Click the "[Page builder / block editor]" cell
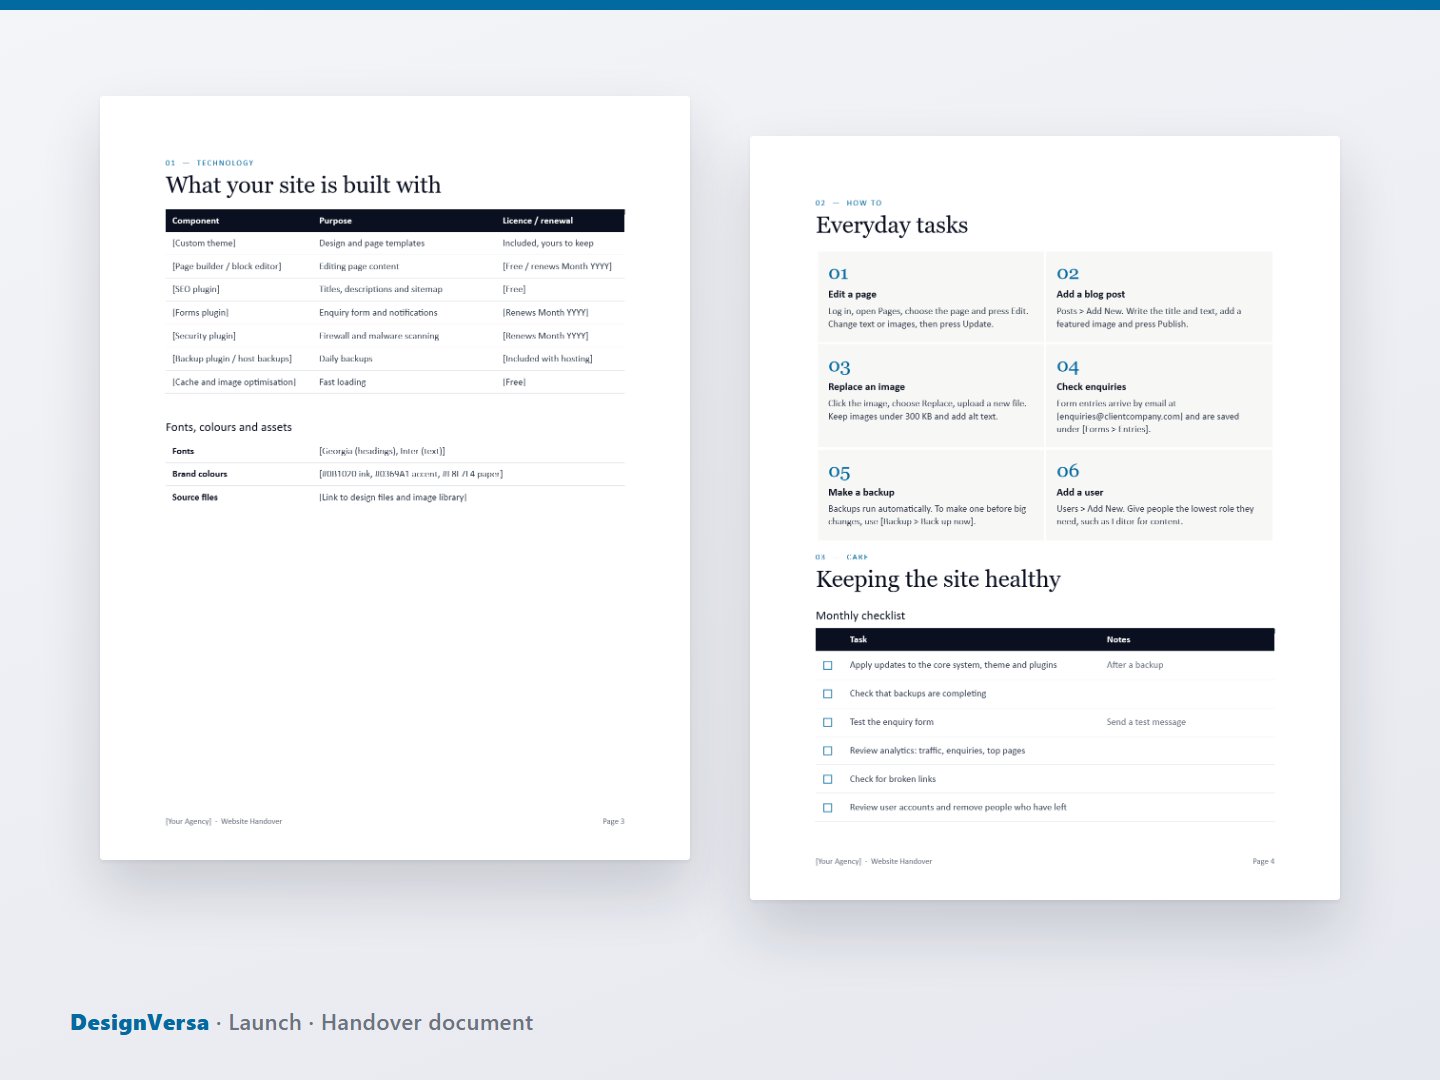 pyautogui.click(x=227, y=266)
